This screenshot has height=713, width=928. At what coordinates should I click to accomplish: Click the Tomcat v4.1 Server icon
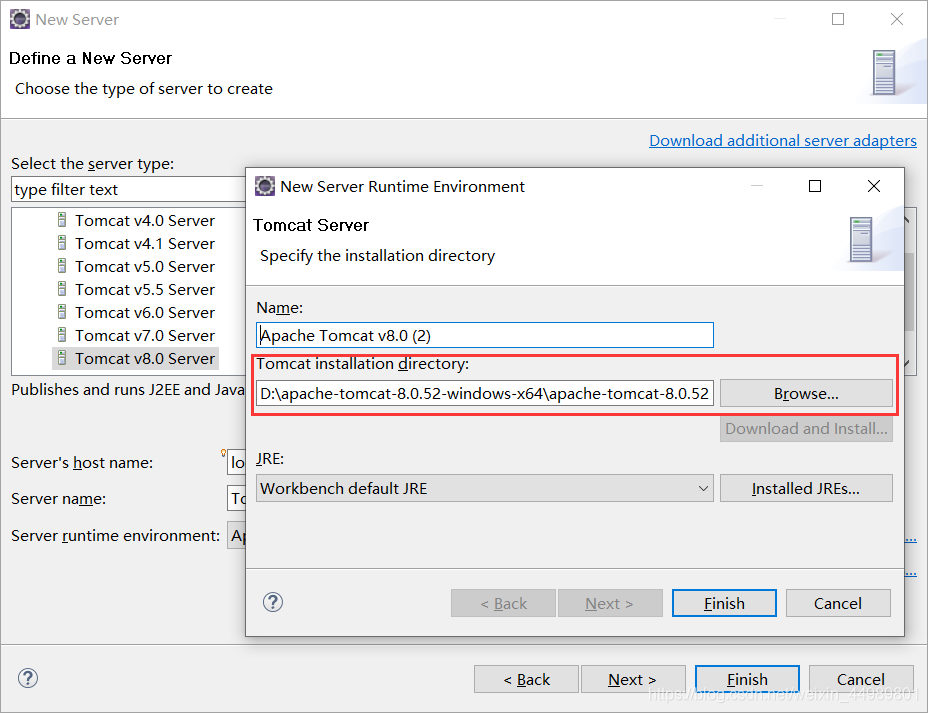(62, 243)
